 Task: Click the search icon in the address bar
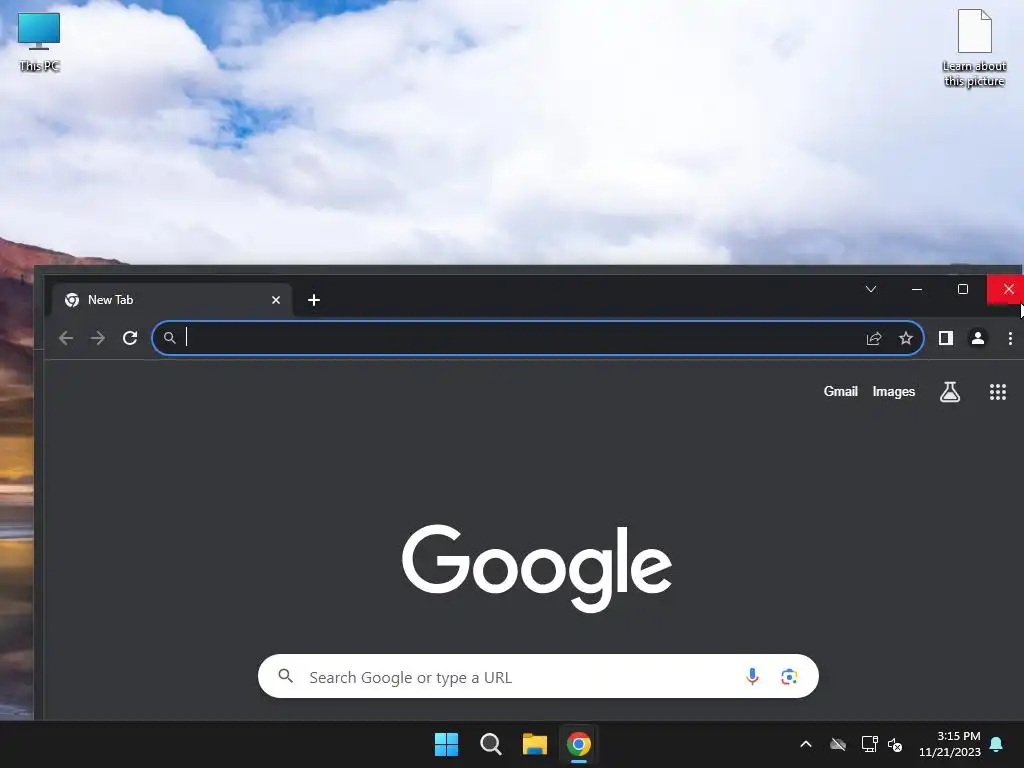[170, 338]
